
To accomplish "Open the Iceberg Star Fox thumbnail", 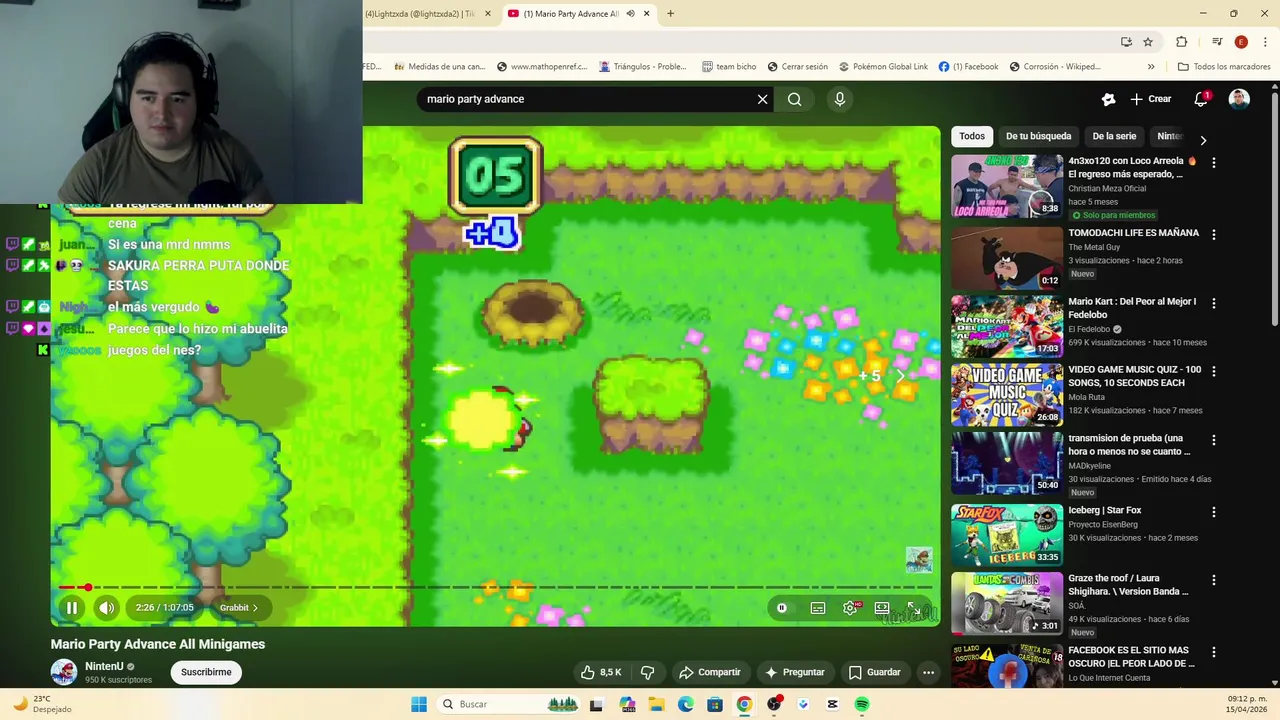I will pyautogui.click(x=1007, y=534).
